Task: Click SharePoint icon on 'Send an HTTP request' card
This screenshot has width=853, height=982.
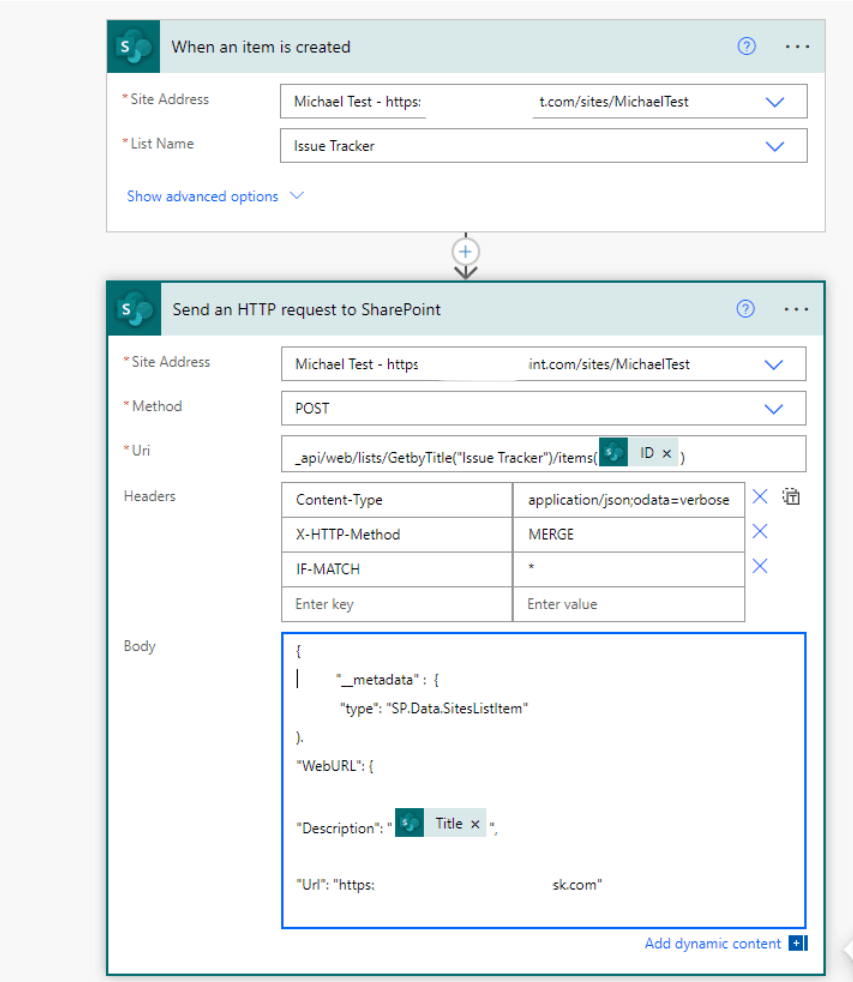Action: (x=134, y=309)
